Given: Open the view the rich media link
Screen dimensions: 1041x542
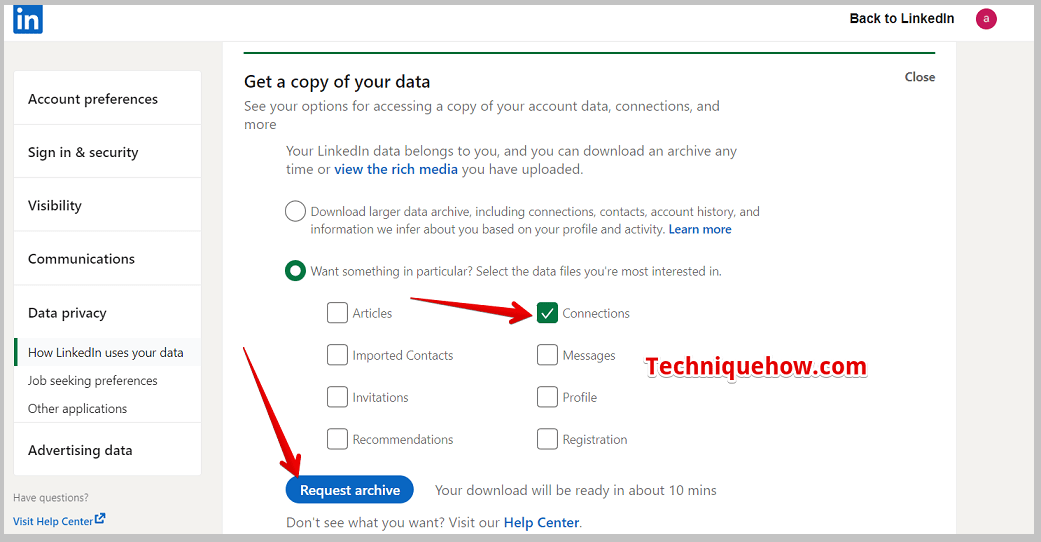Looking at the screenshot, I should coord(396,169).
